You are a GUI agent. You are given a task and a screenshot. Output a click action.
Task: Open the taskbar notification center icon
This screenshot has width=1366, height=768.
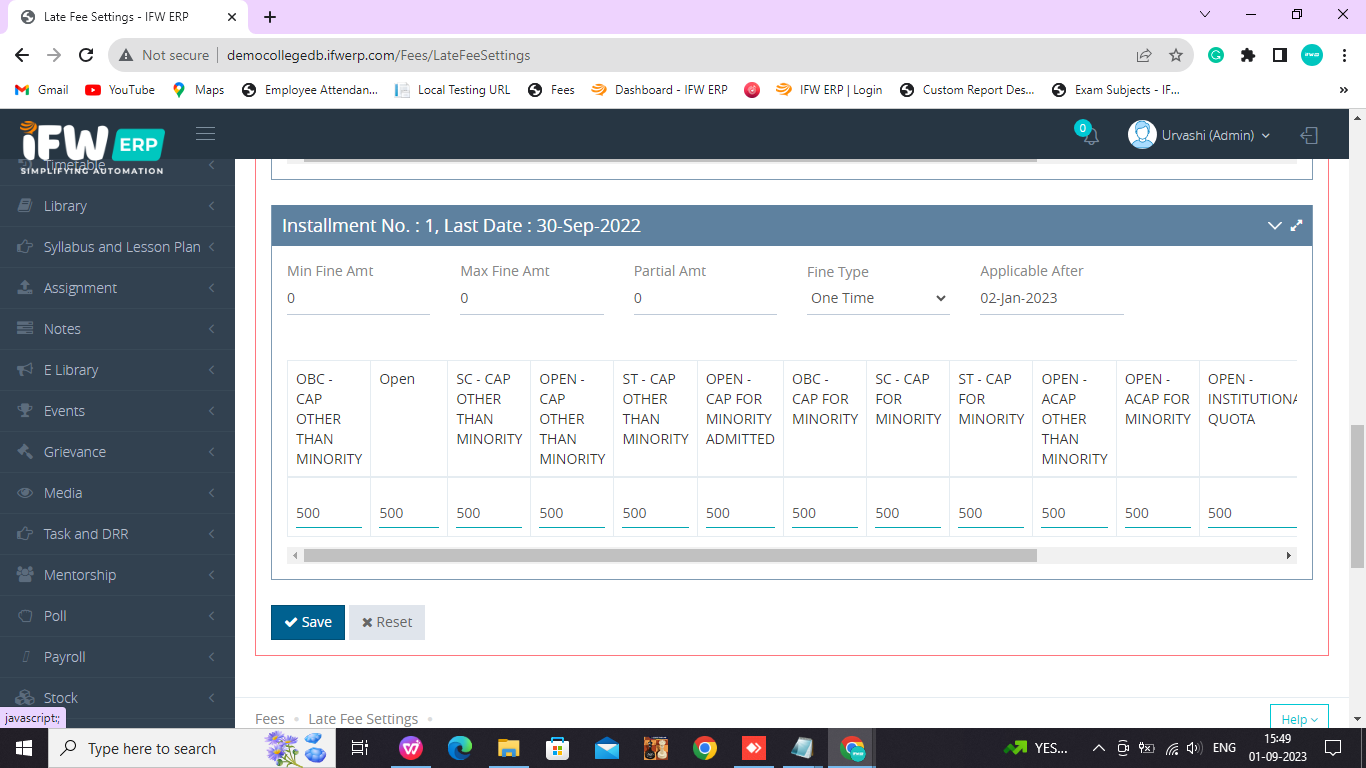pyautogui.click(x=1333, y=748)
